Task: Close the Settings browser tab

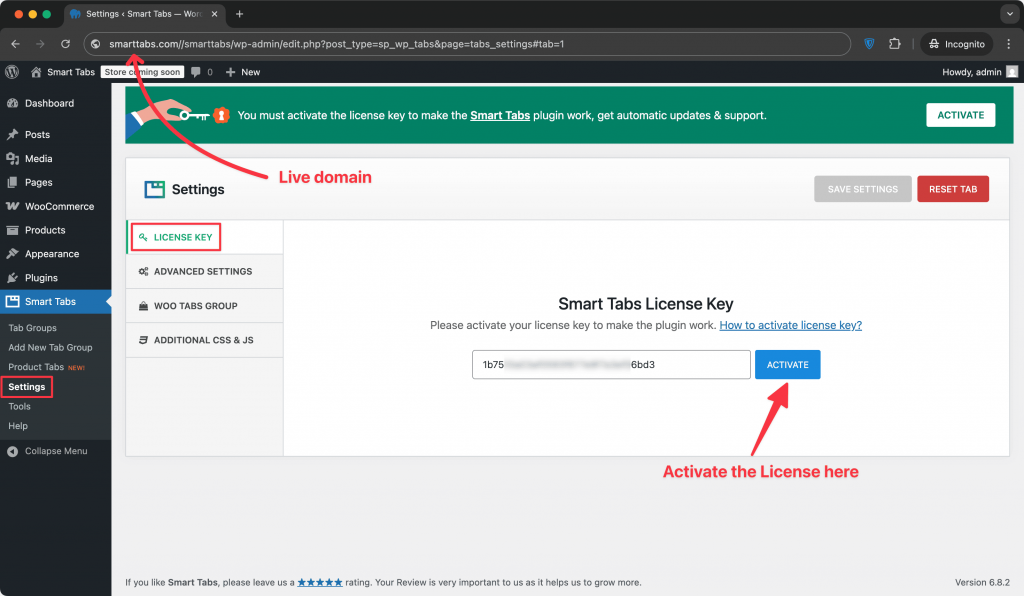Action: tap(214, 14)
